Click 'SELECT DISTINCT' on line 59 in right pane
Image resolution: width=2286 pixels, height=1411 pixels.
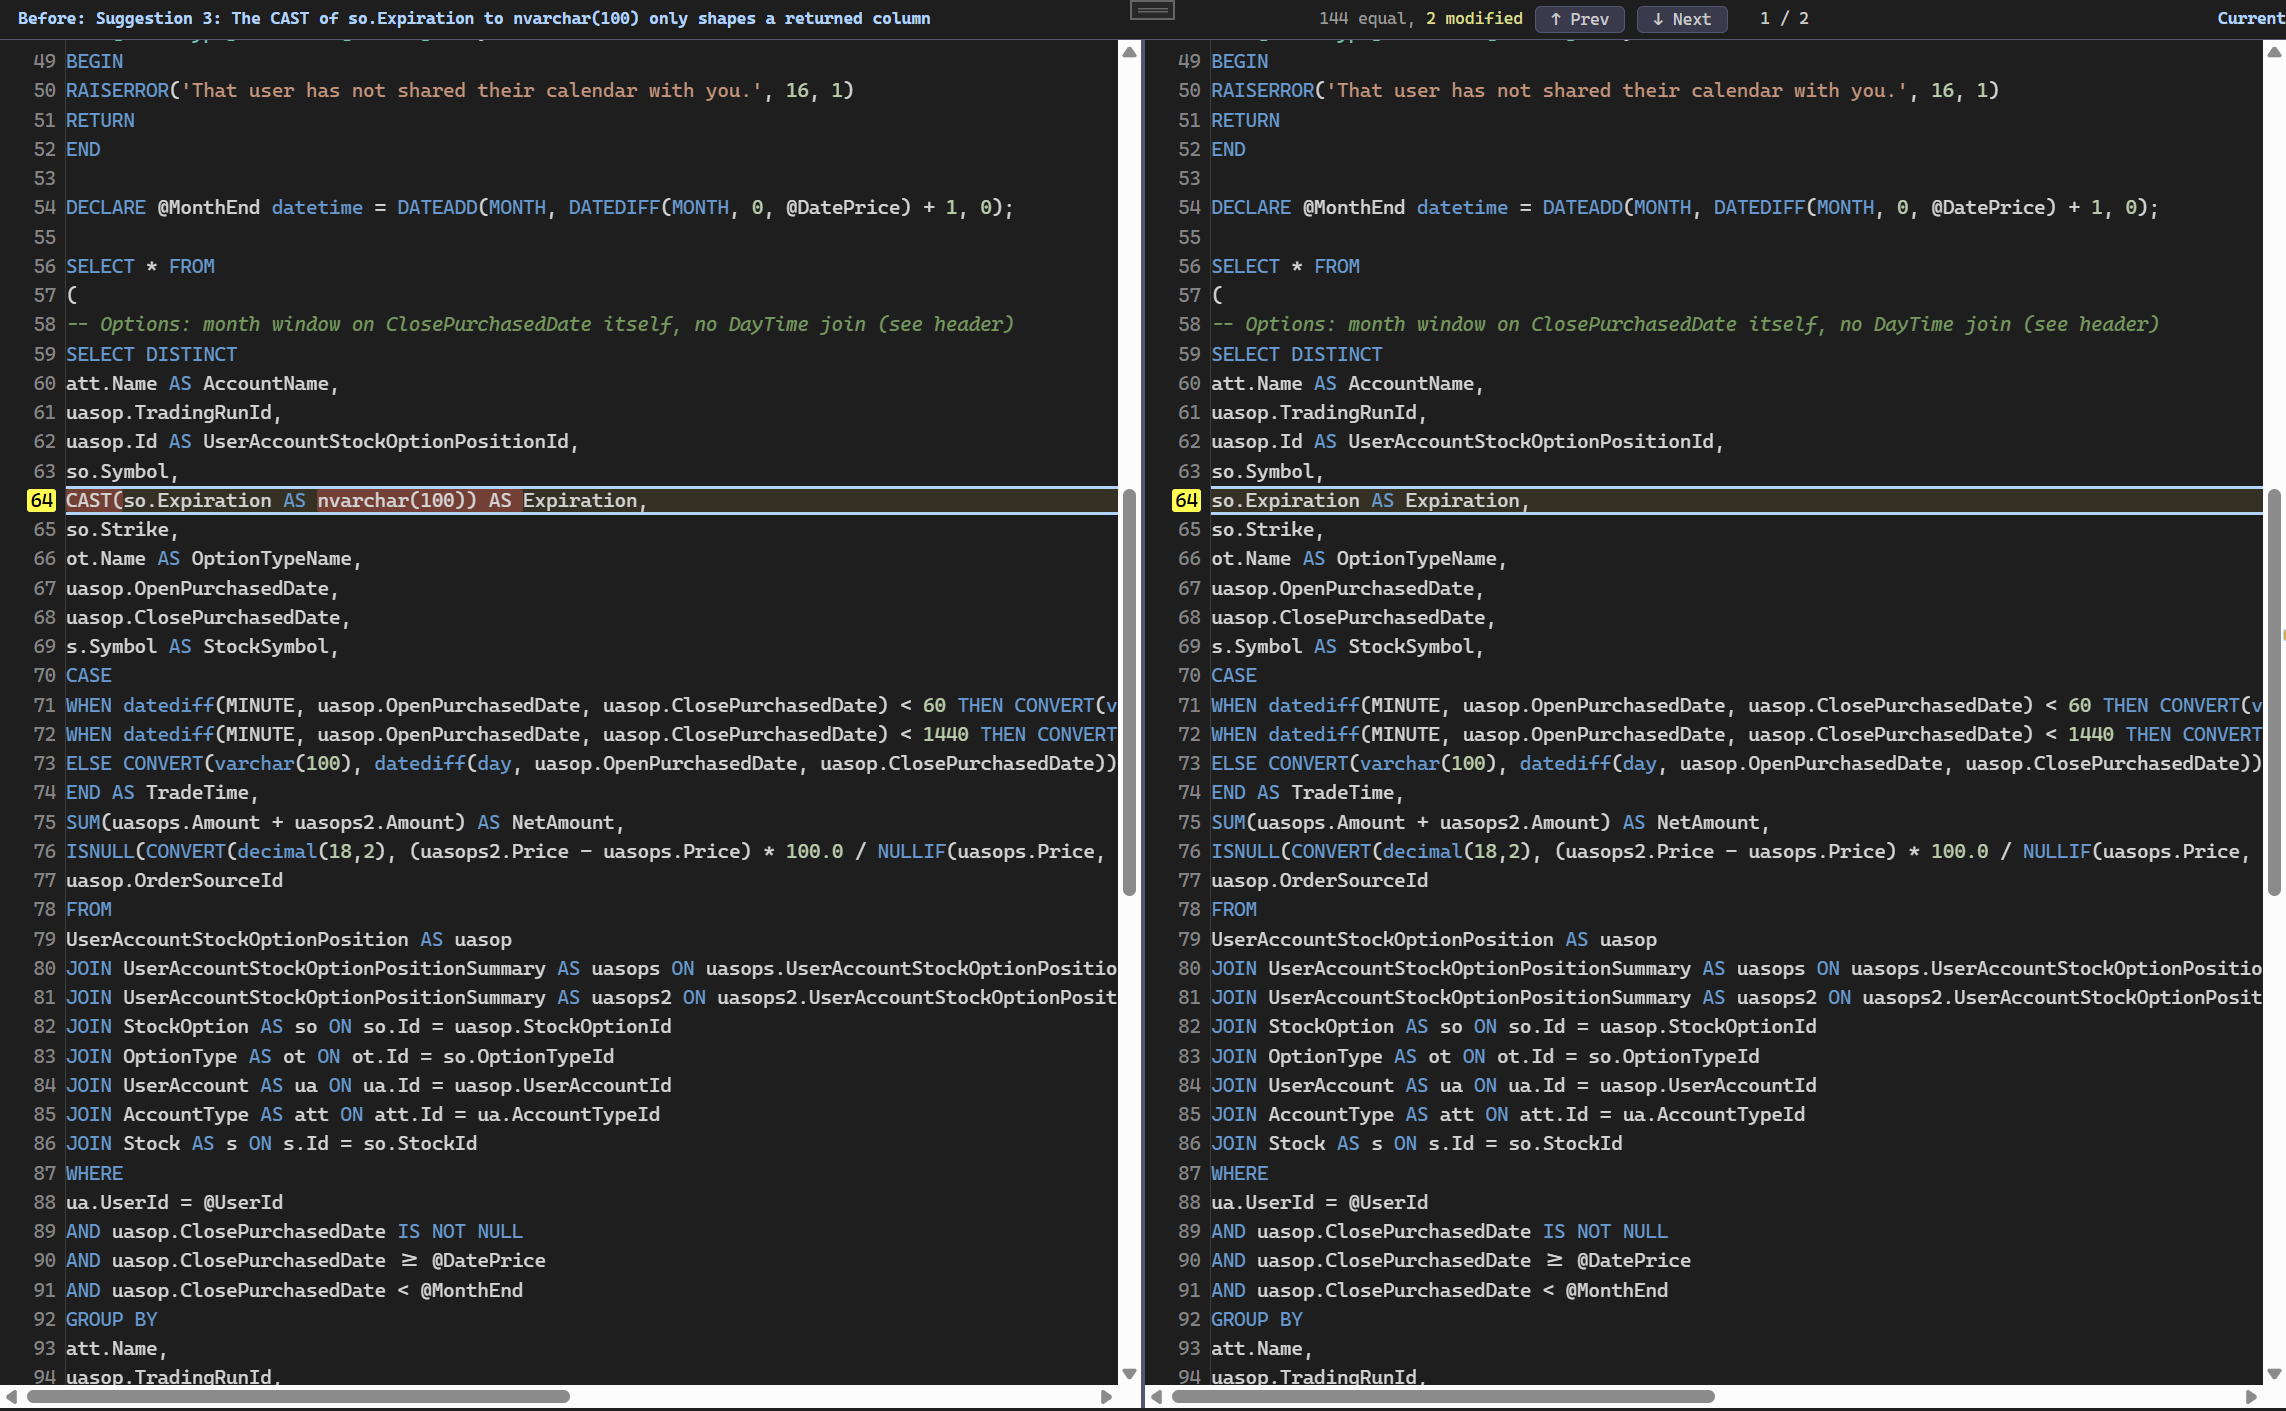(x=1296, y=354)
